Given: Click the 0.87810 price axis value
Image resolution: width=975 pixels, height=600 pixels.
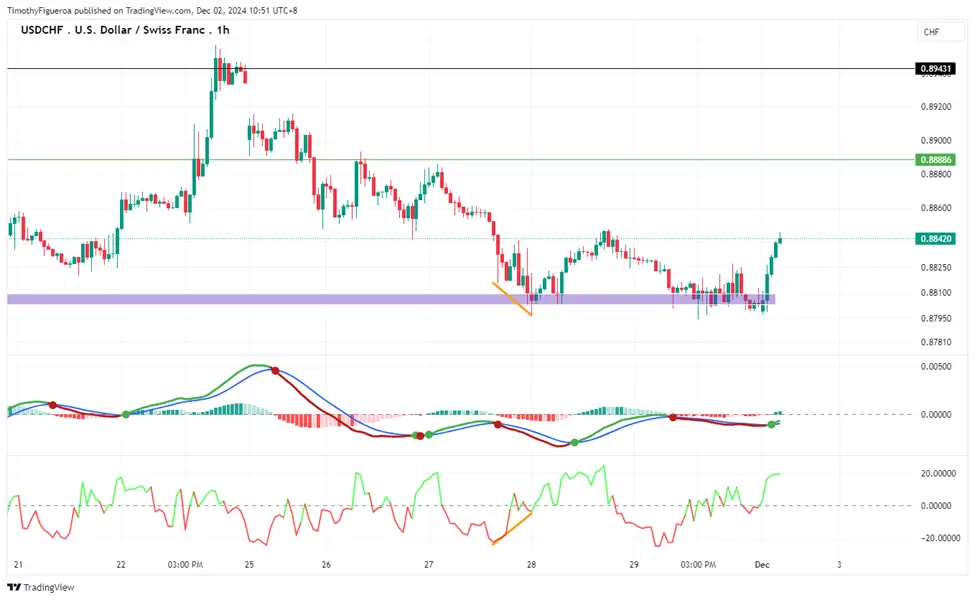Looking at the screenshot, I should [936, 342].
